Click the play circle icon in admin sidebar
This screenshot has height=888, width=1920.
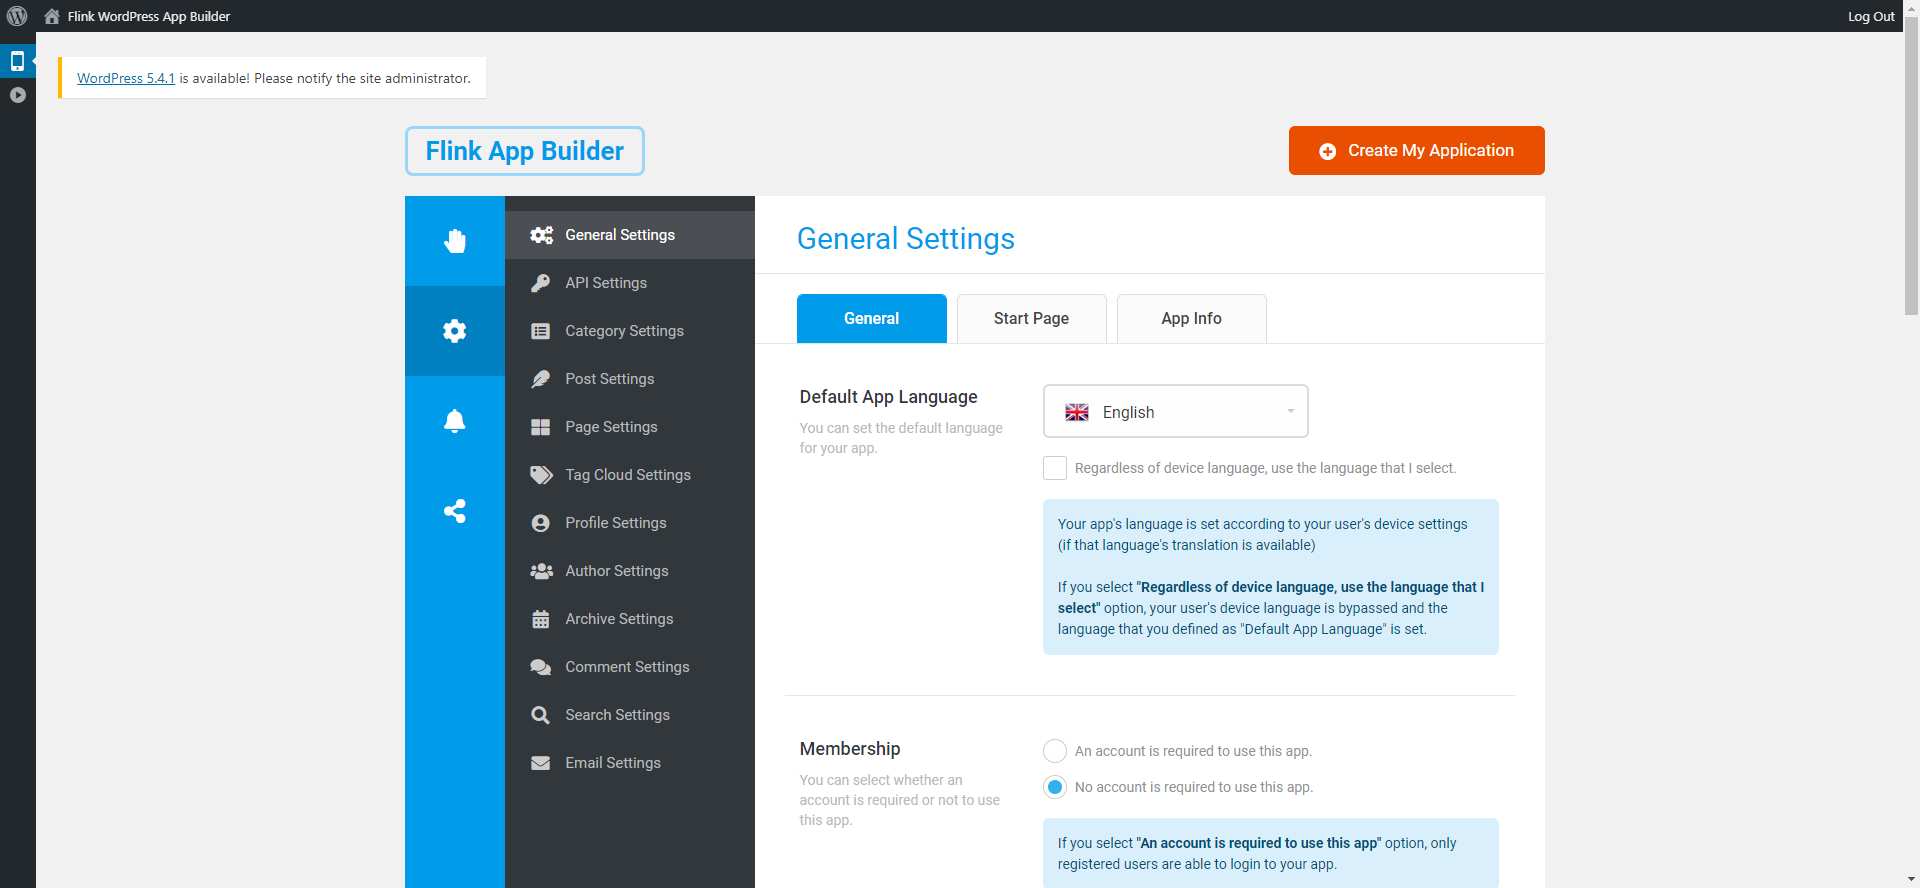[17, 95]
